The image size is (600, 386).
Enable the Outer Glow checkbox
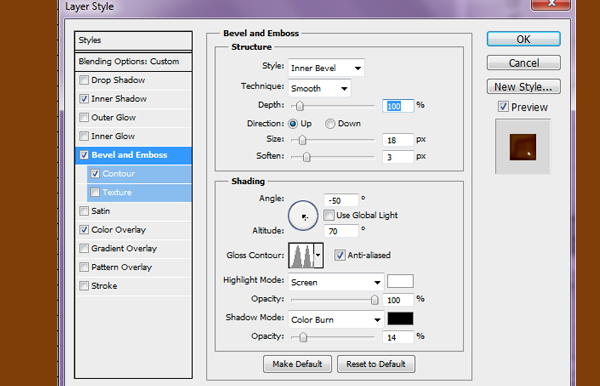pyautogui.click(x=84, y=117)
